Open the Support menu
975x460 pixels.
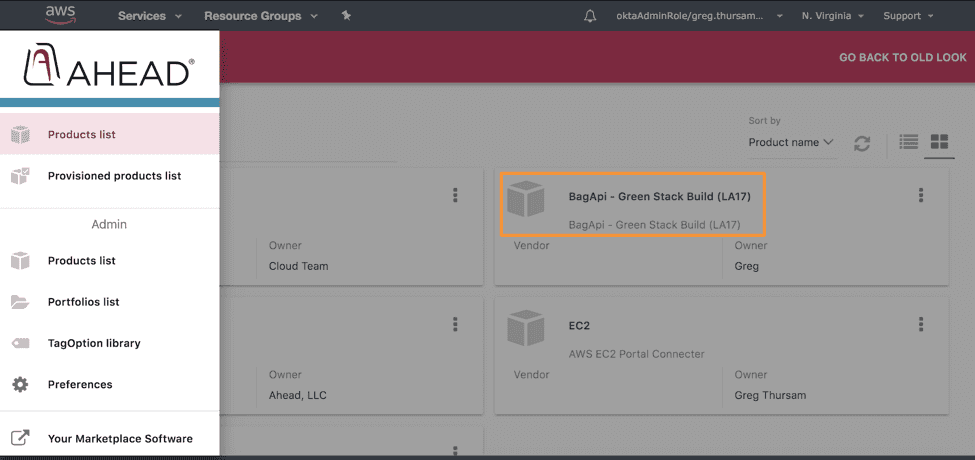click(x=908, y=16)
